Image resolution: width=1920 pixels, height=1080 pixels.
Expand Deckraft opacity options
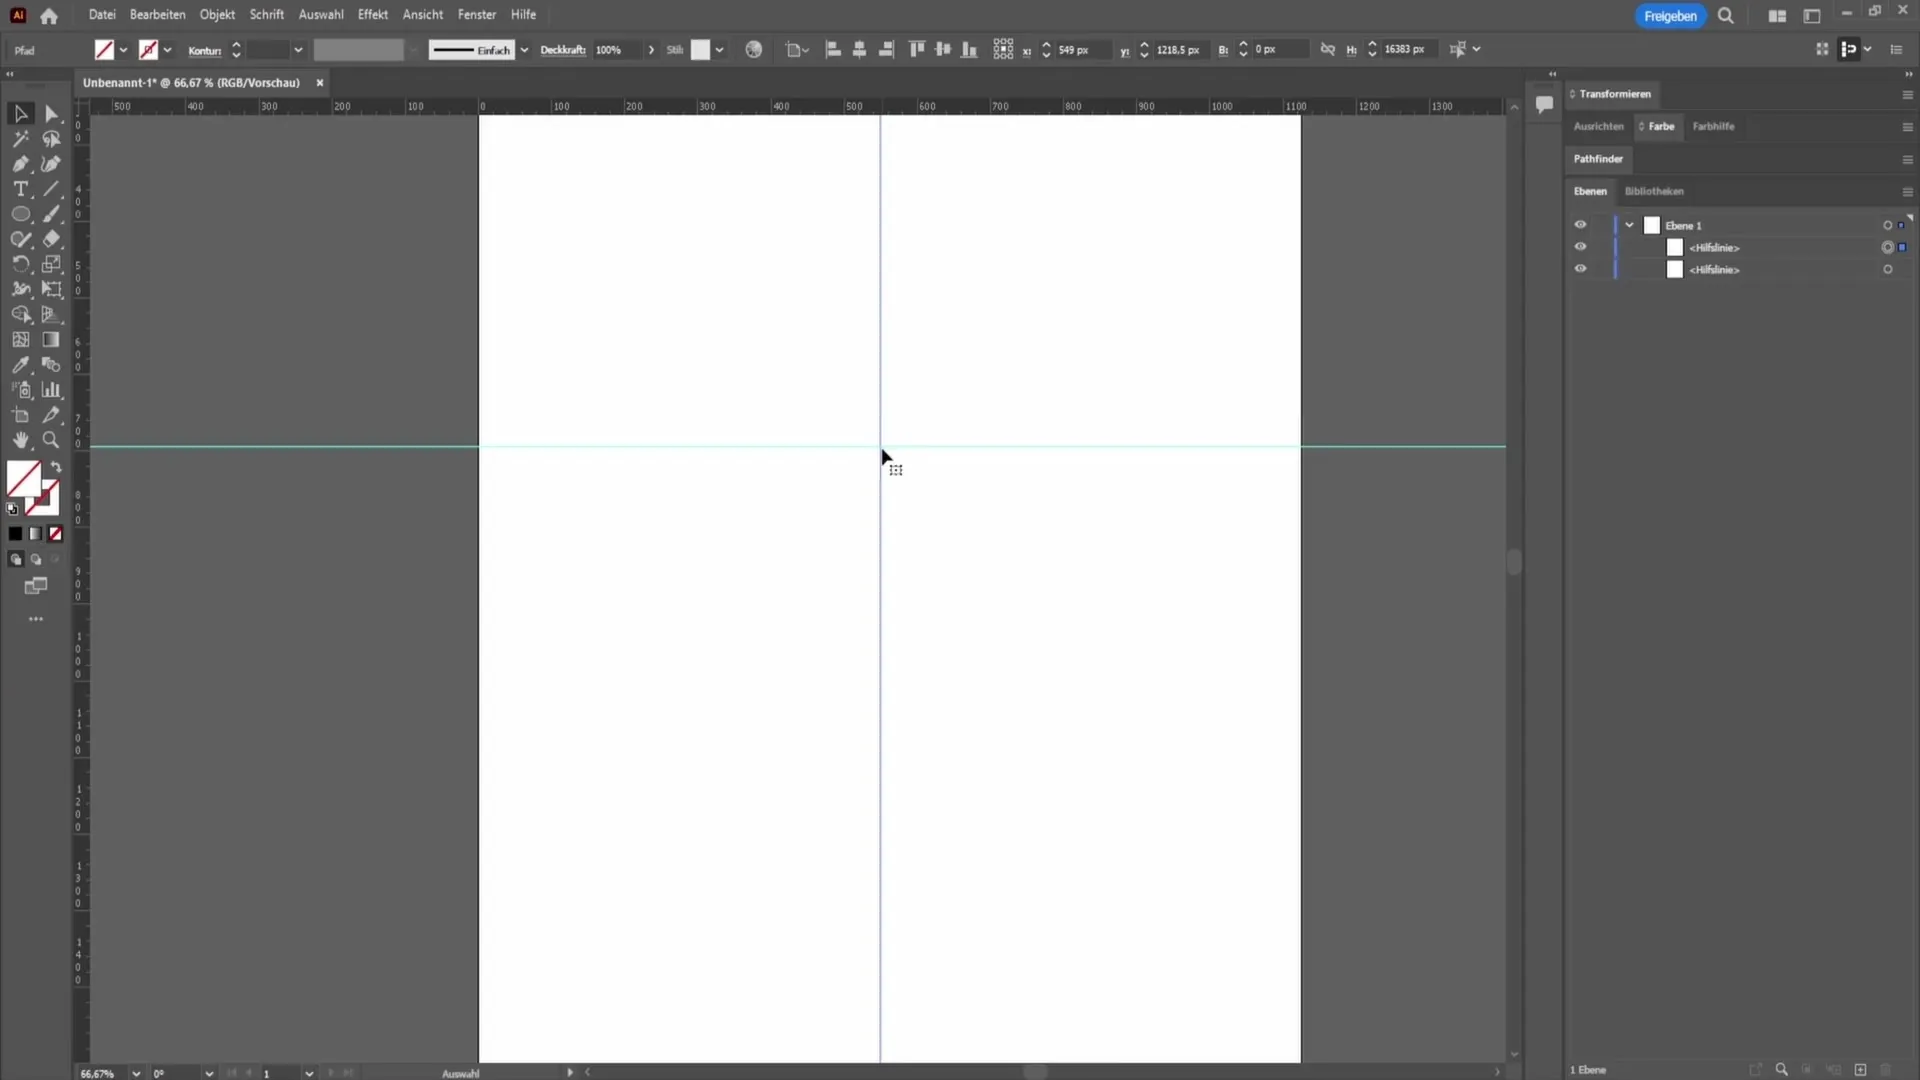650,50
